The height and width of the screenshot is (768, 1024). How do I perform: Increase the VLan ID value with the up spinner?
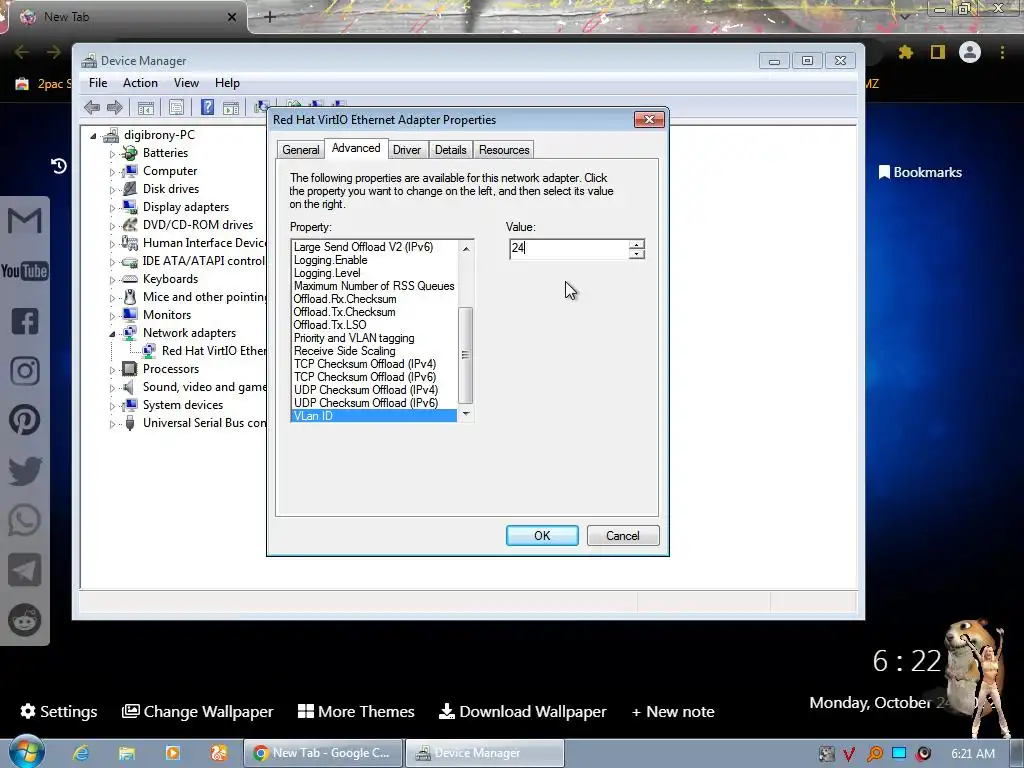point(637,245)
